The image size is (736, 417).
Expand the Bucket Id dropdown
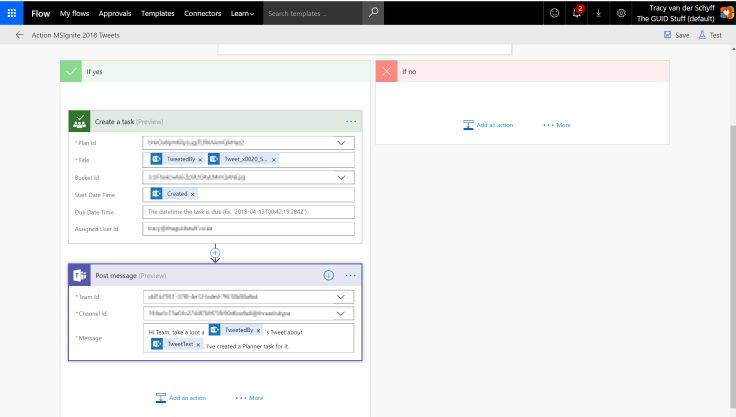[345, 177]
